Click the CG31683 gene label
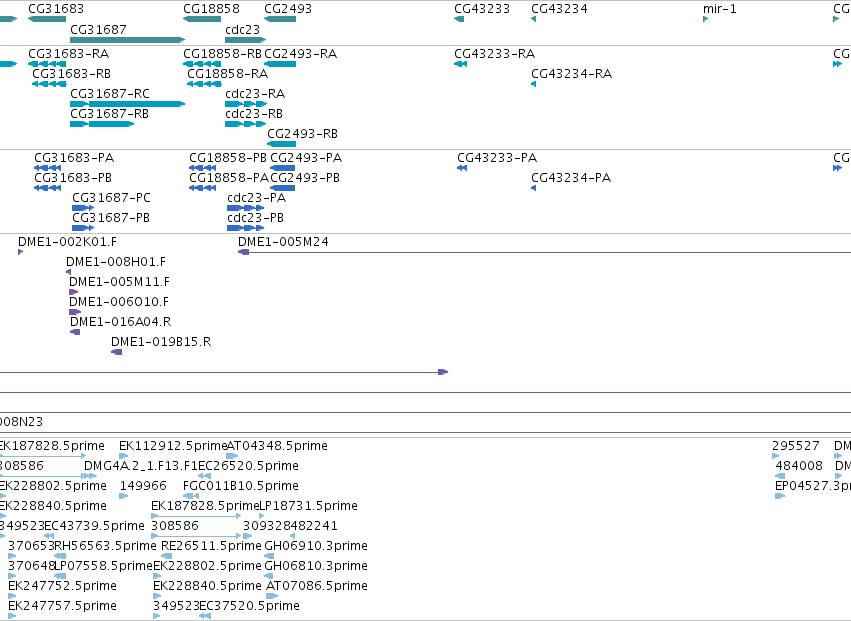The width and height of the screenshot is (851, 621). tap(56, 9)
